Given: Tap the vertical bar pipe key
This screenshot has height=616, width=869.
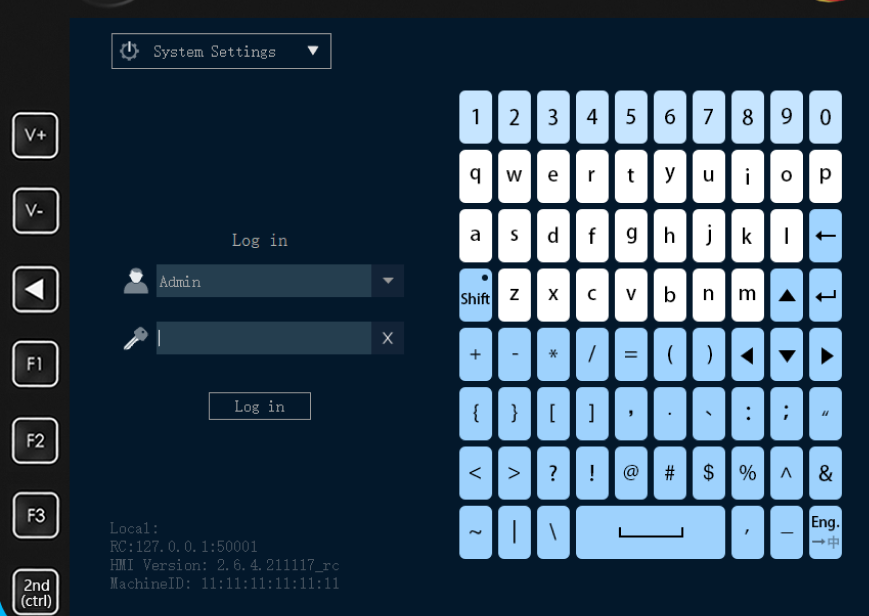Looking at the screenshot, I should pyautogui.click(x=514, y=532).
